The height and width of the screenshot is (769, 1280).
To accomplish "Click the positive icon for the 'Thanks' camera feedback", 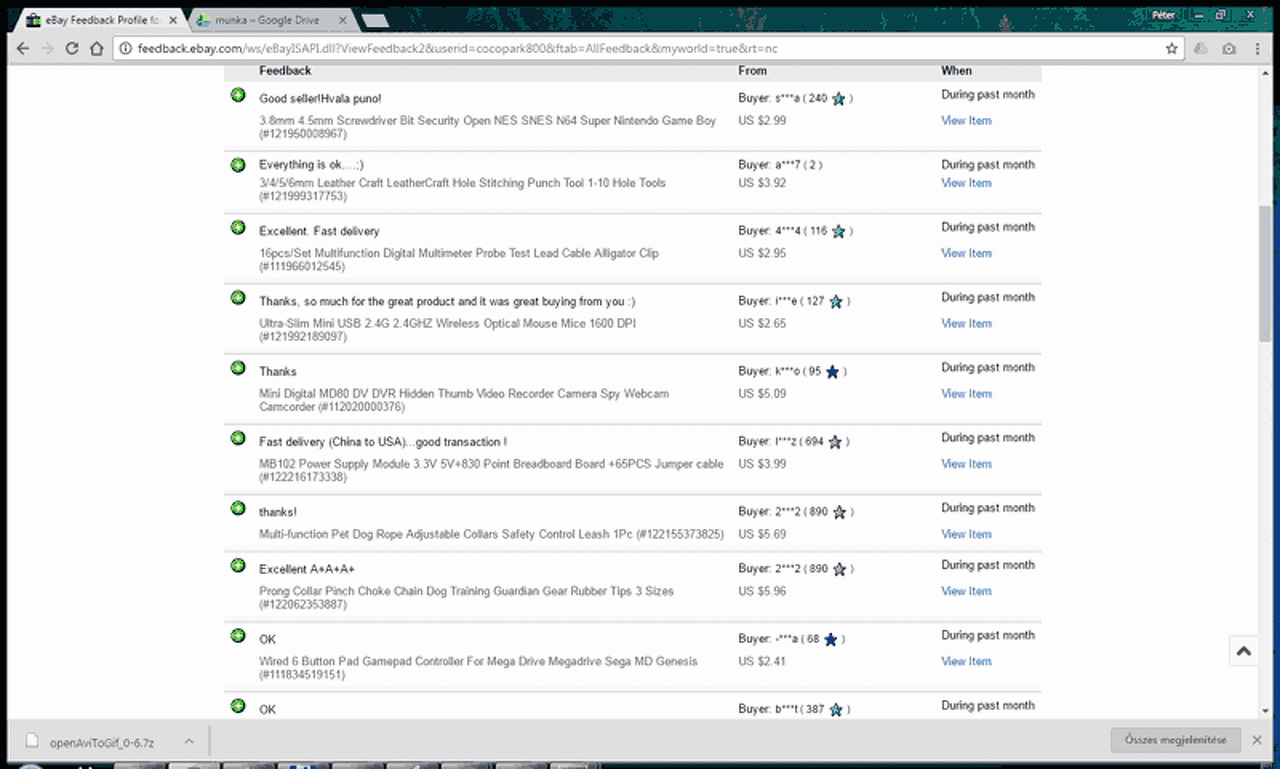I will tap(238, 367).
